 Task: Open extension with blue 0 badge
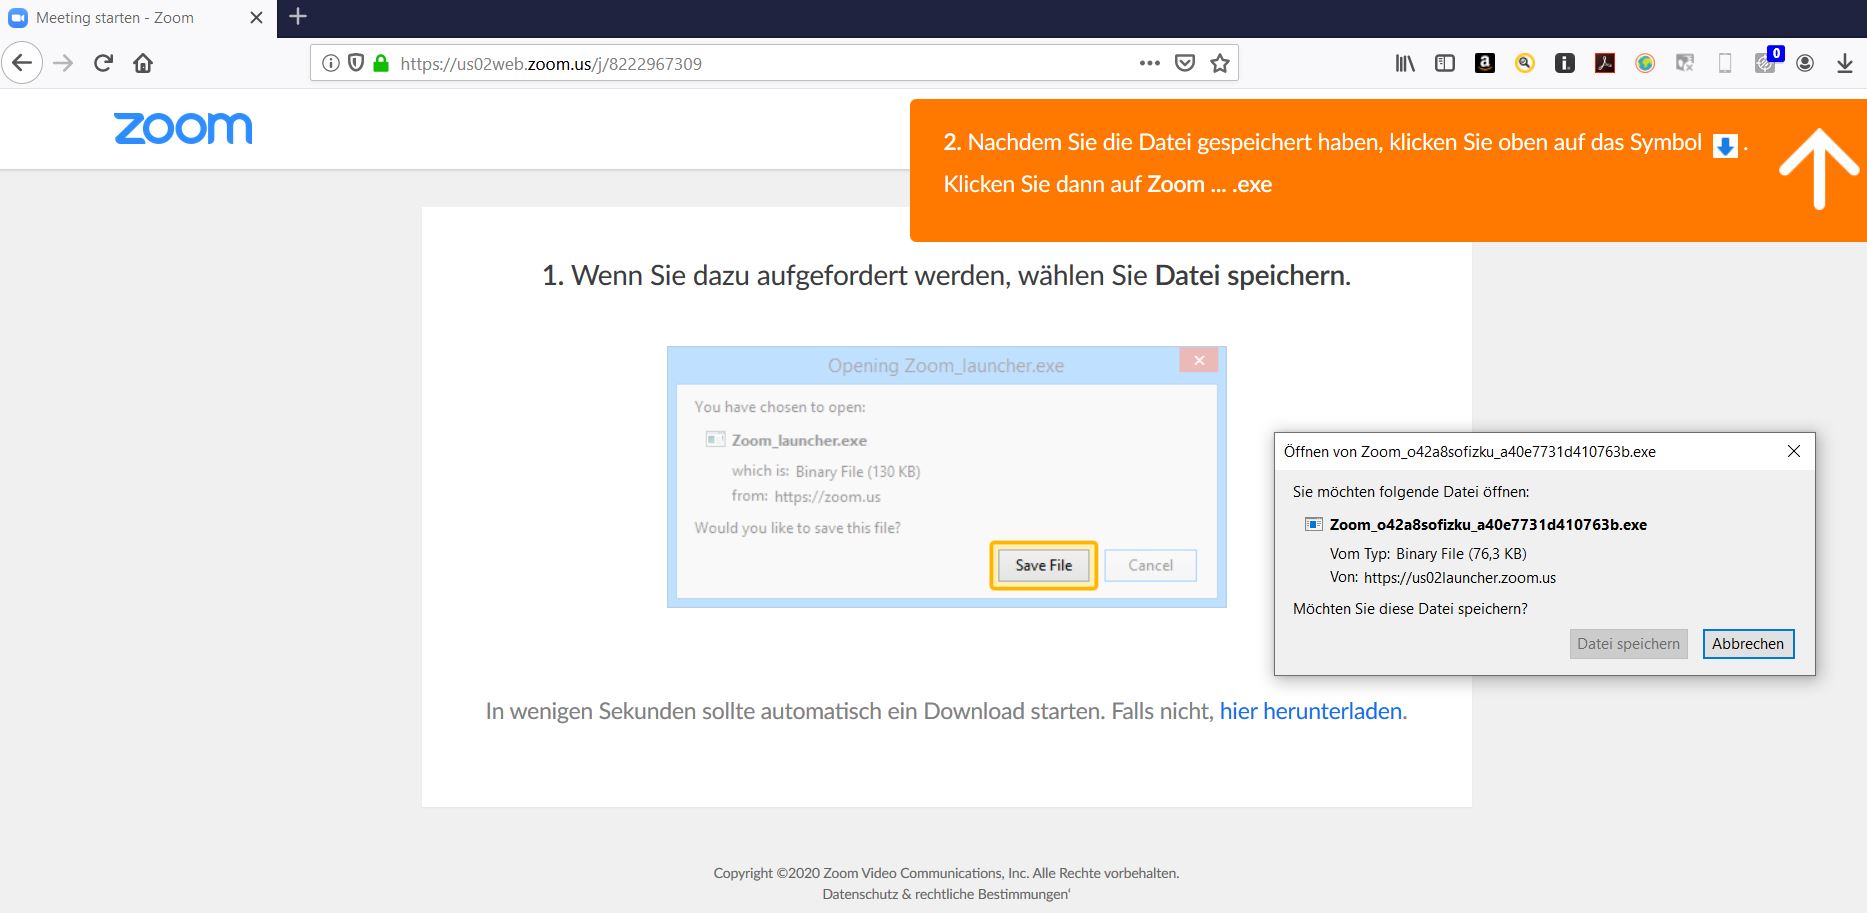pos(1767,61)
